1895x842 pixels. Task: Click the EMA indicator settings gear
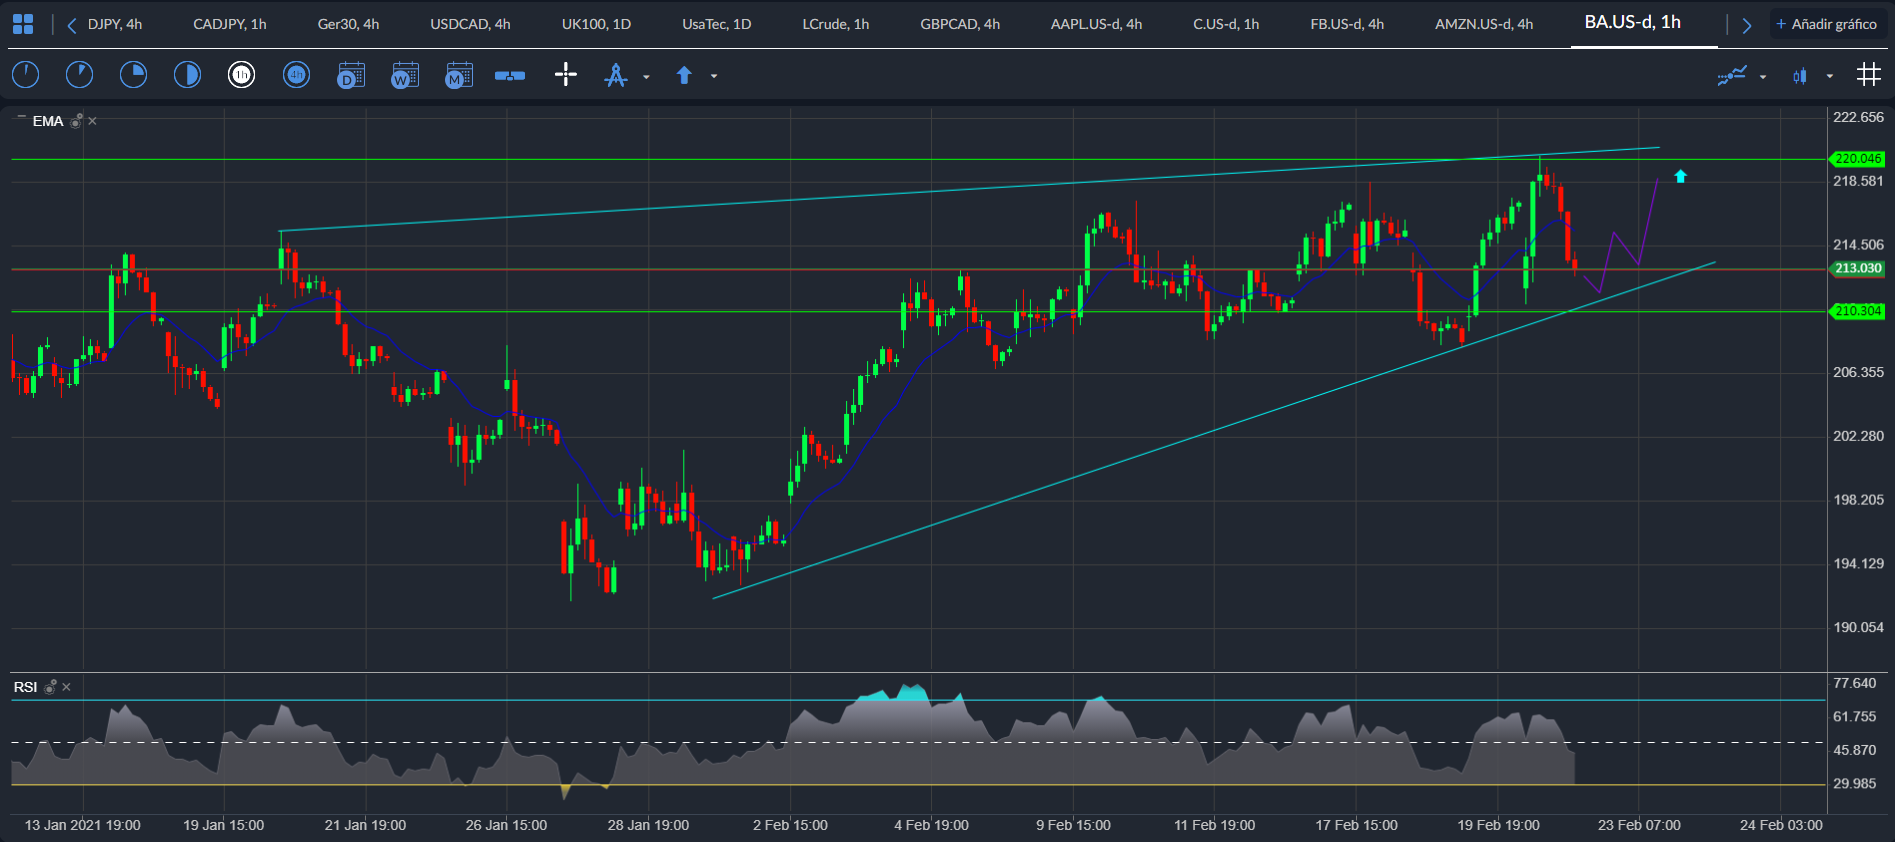tap(76, 121)
